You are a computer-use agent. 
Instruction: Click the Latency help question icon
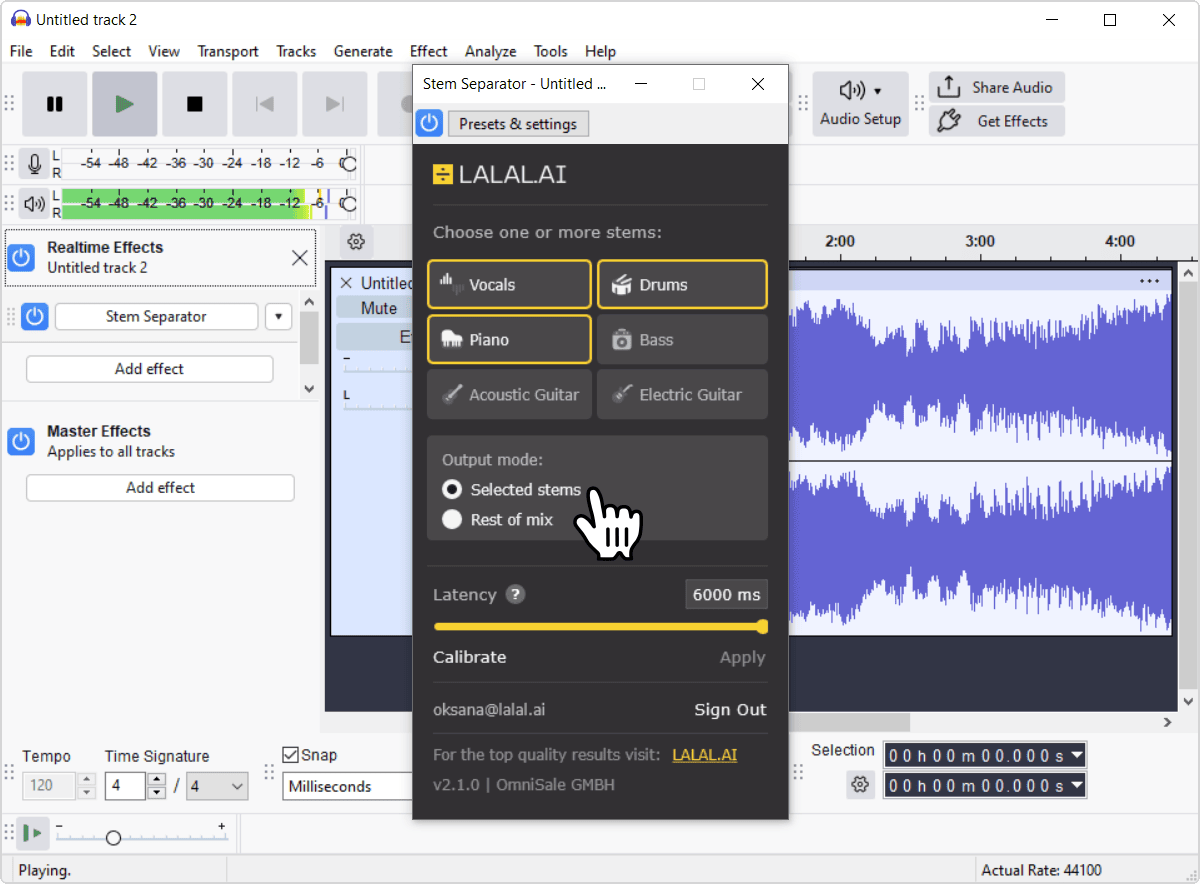[515, 595]
